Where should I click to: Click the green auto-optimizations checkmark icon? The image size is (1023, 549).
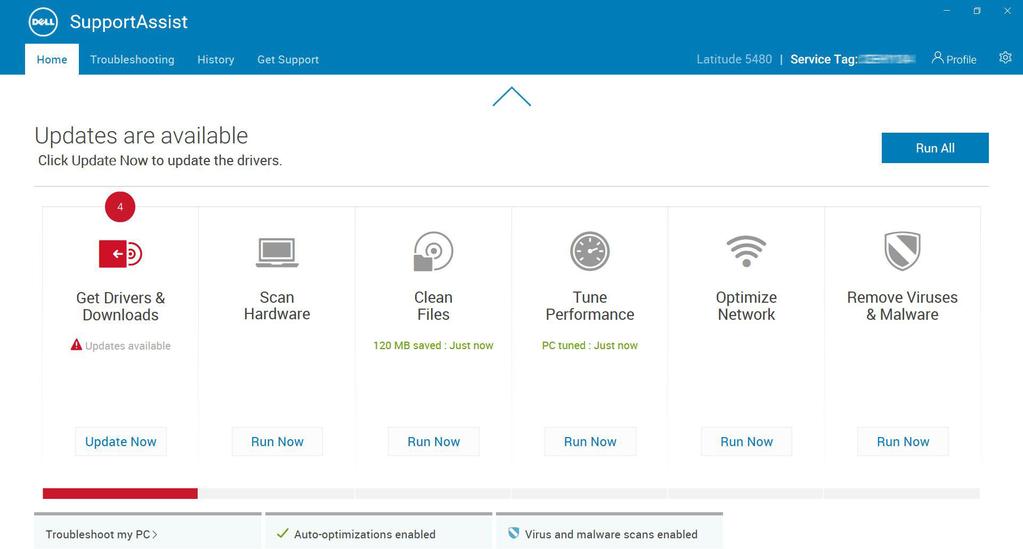(x=282, y=533)
